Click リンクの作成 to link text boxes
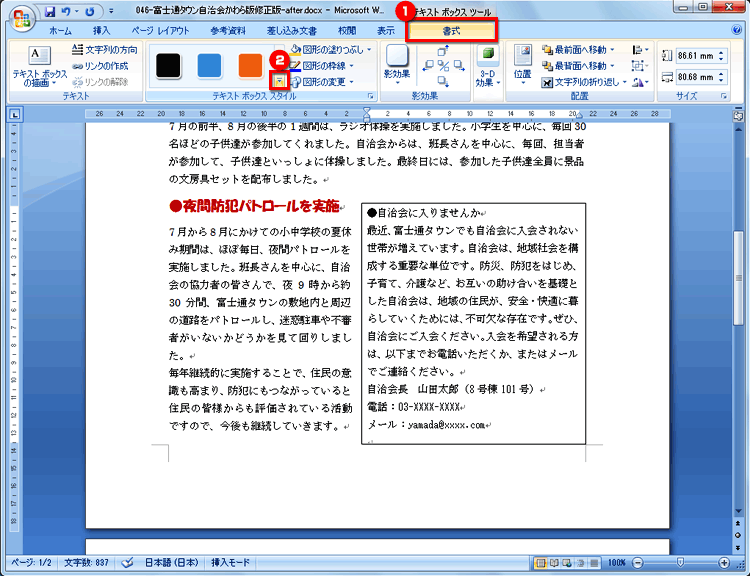 [x=100, y=66]
